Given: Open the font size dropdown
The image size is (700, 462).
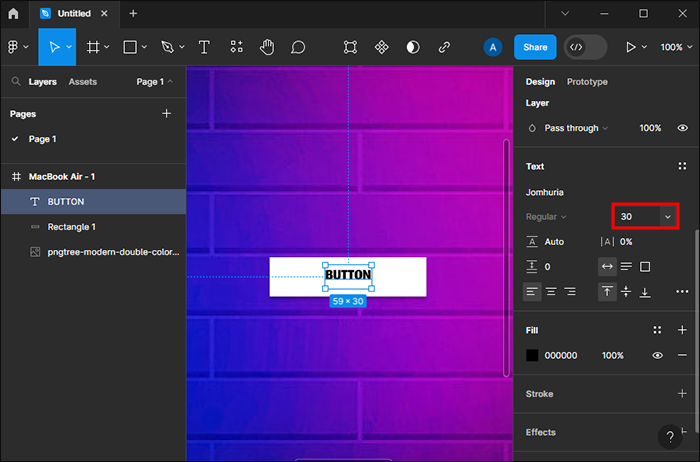Looking at the screenshot, I should click(668, 216).
